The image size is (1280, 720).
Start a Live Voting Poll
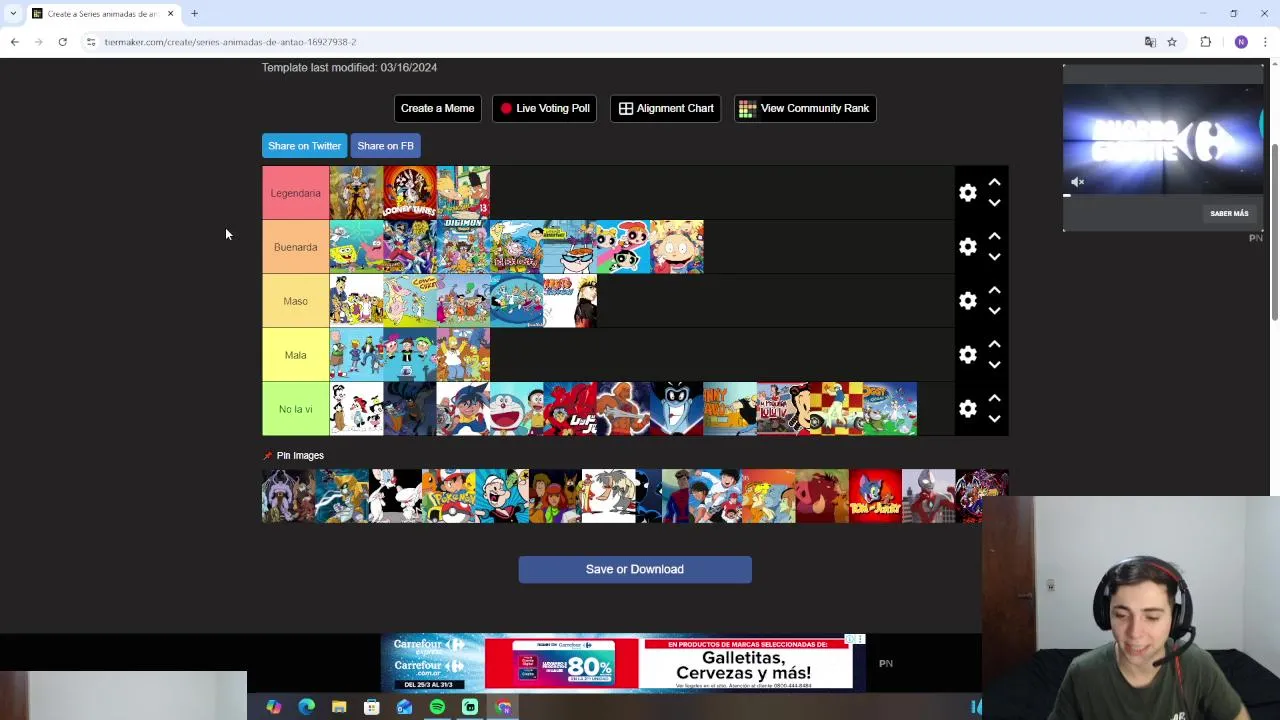(x=544, y=108)
